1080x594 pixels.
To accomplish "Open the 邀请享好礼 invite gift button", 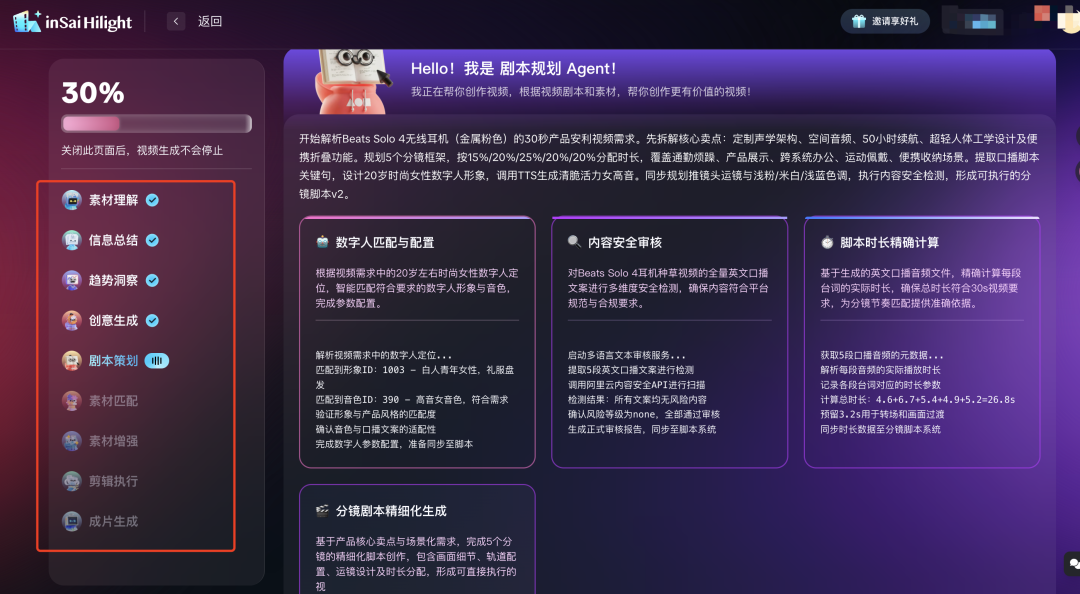I will click(885, 21).
